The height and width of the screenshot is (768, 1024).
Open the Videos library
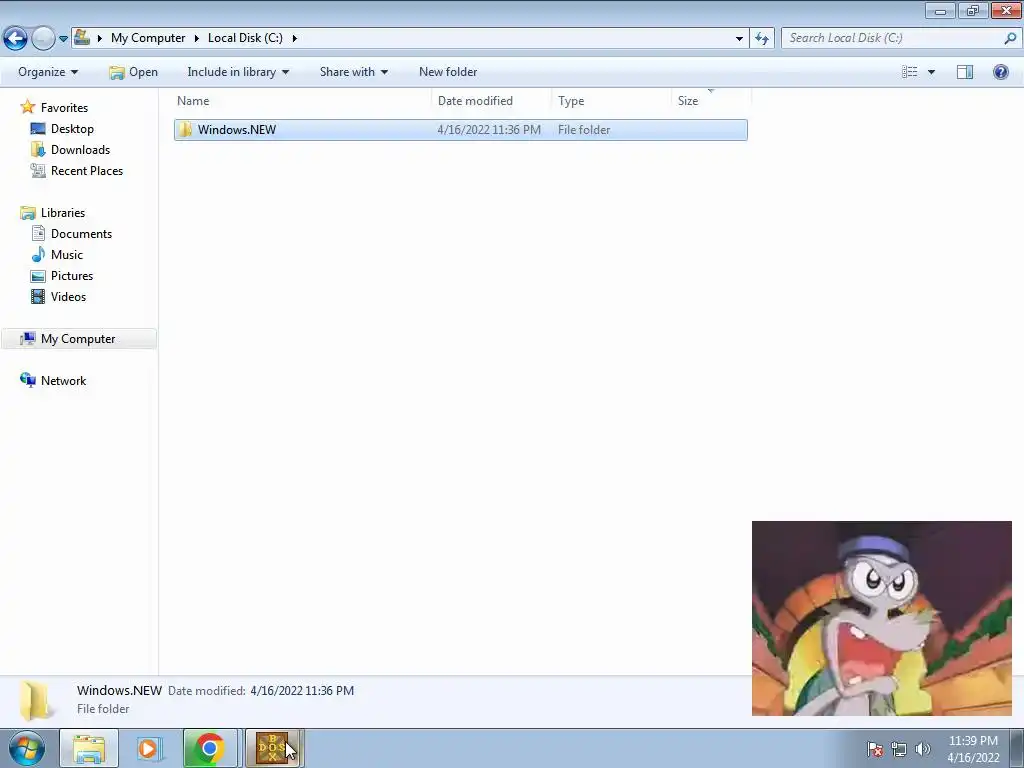point(69,296)
